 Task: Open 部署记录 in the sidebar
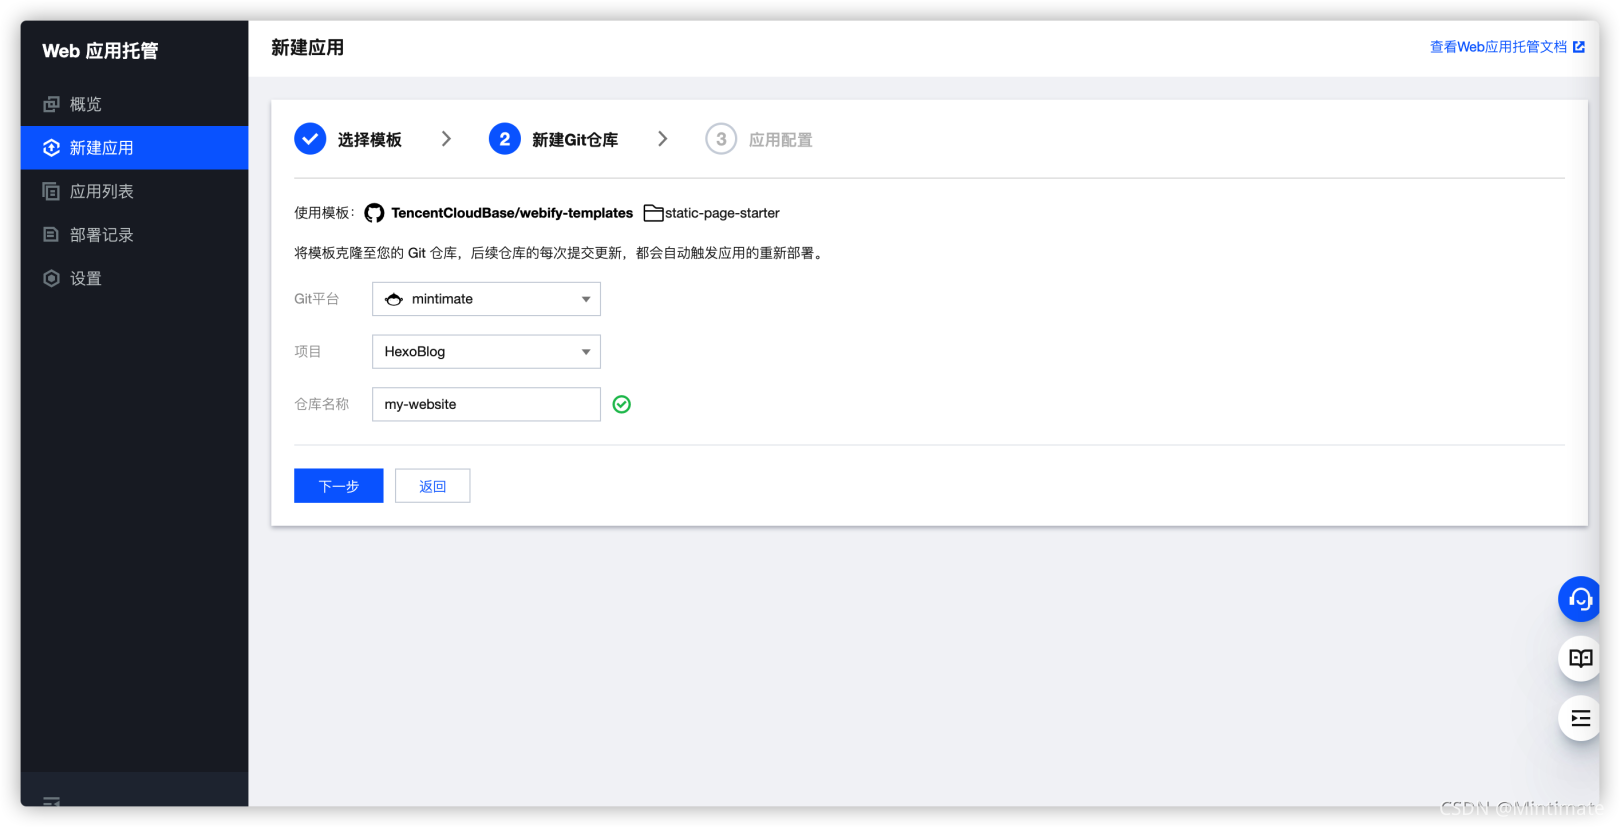tap(134, 235)
